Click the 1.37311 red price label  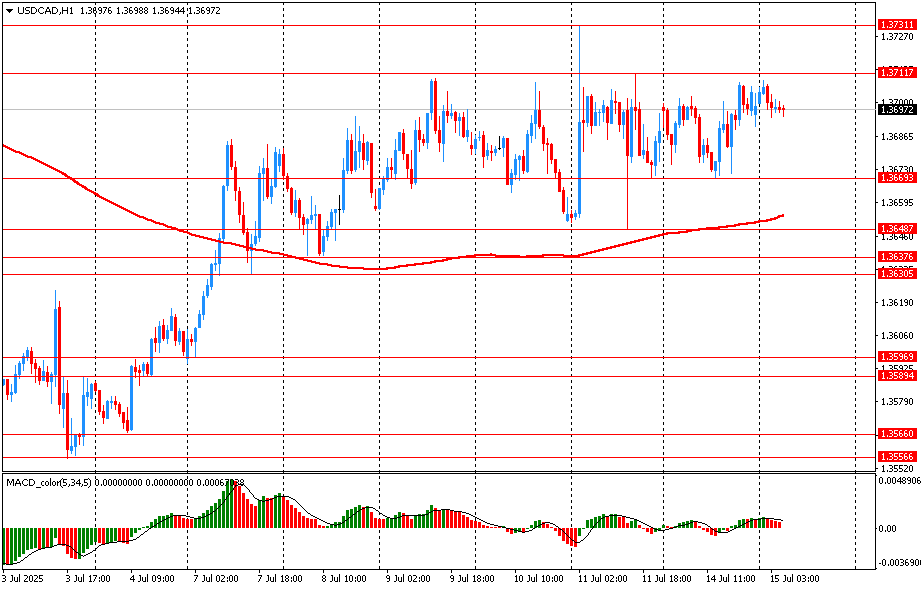coord(897,24)
